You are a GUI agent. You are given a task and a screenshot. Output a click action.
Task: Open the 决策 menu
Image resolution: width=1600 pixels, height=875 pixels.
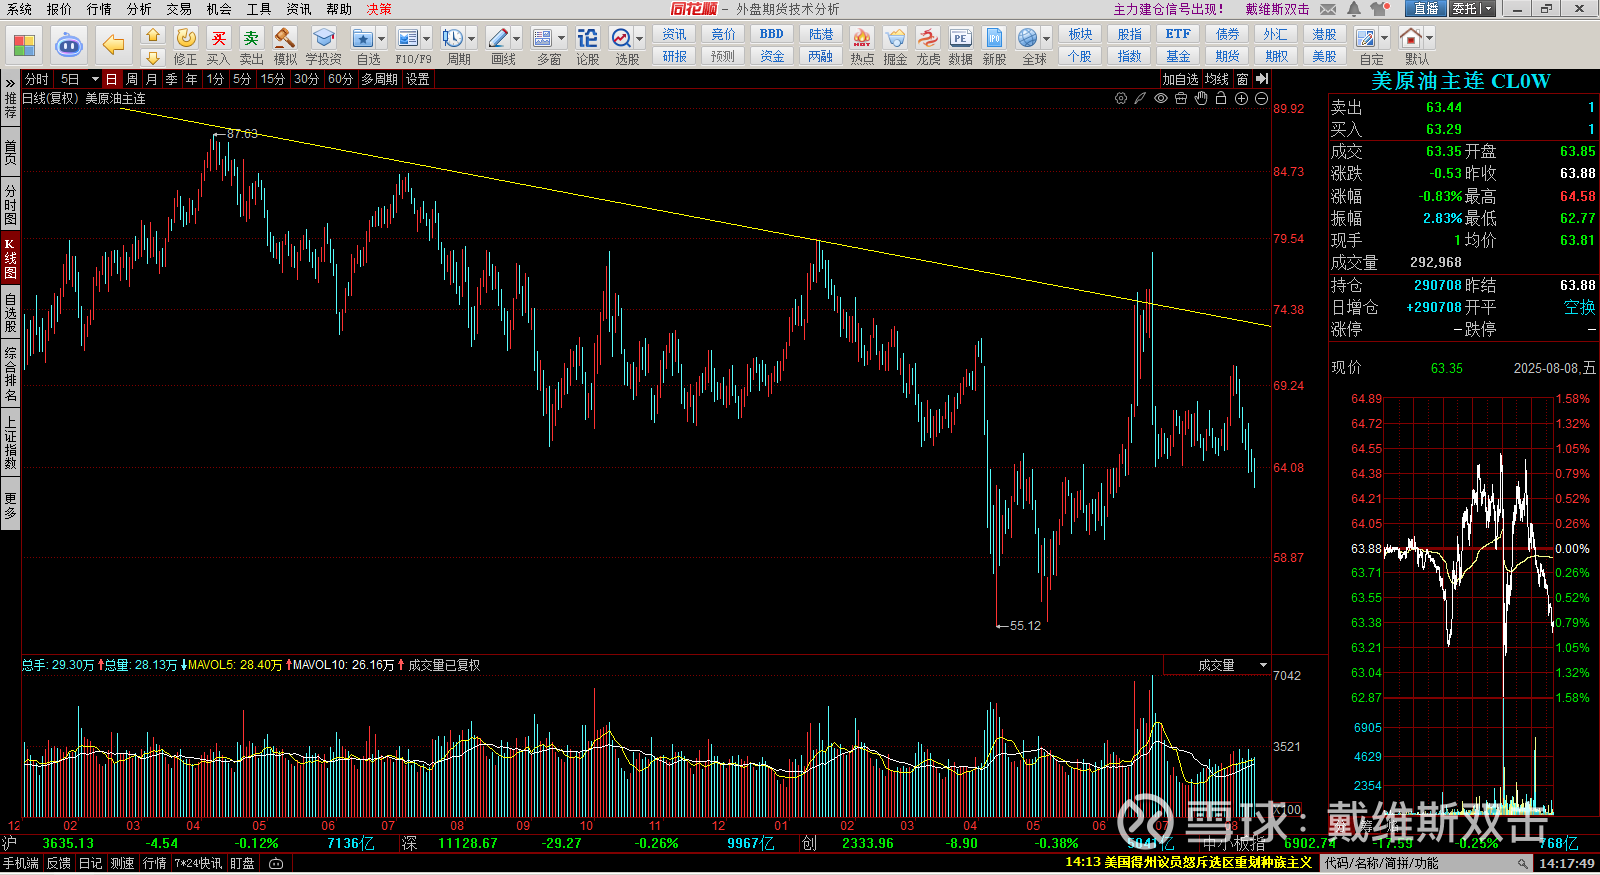tap(379, 9)
